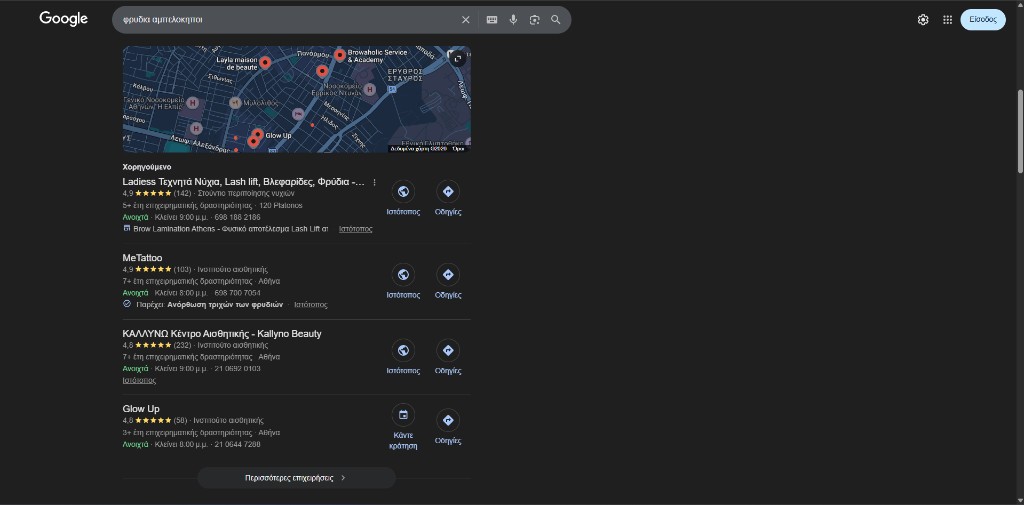Click the Χορηγούμενο sponsored label
The height and width of the screenshot is (505, 1024).
147,167
